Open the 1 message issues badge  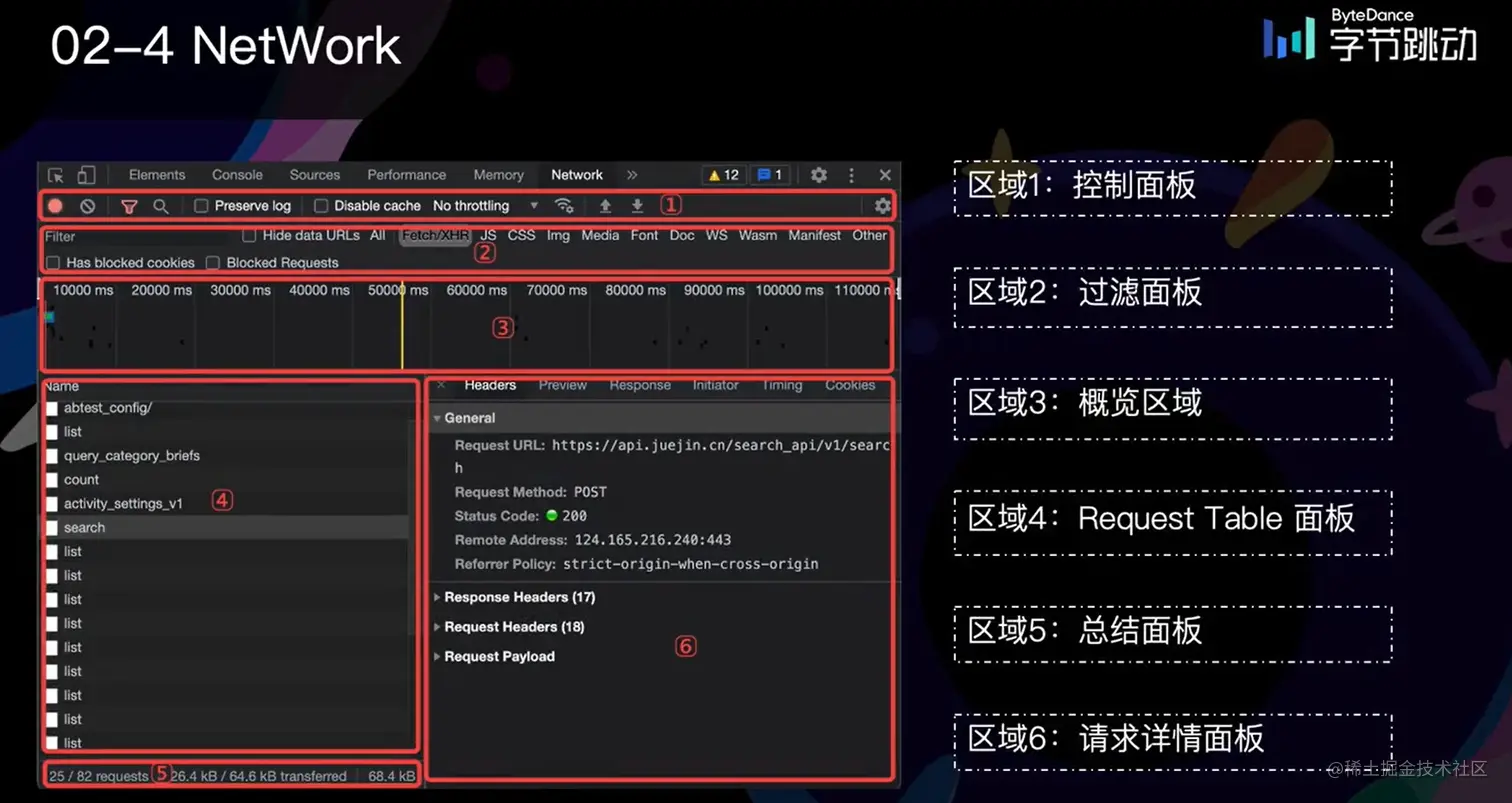[768, 175]
